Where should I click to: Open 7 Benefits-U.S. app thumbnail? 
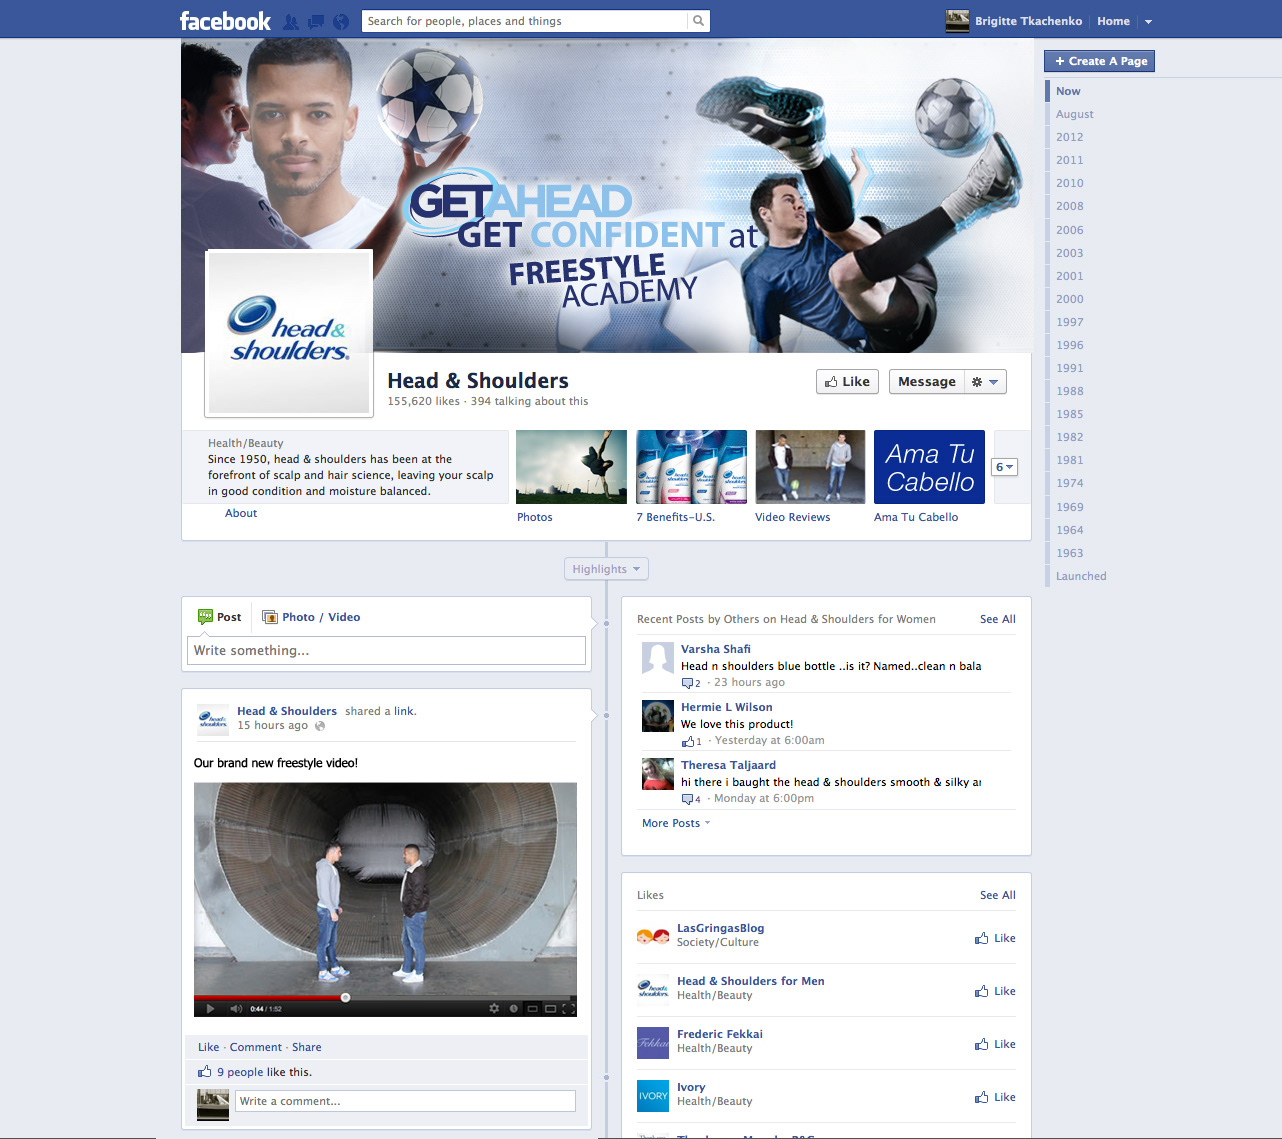point(691,467)
